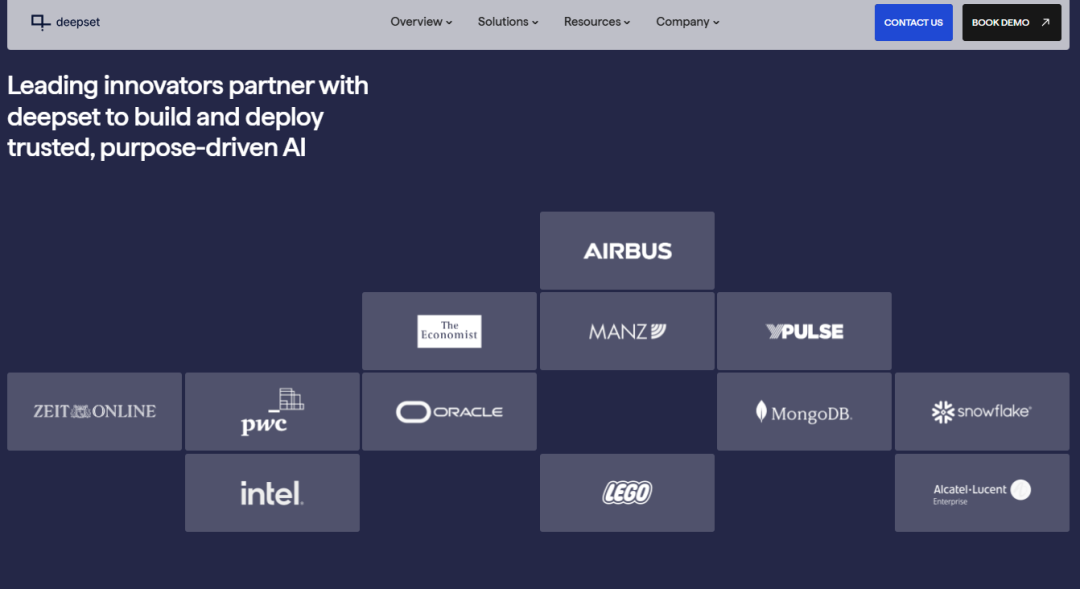Expand the Solutions menu
1080x589 pixels.
pos(508,22)
